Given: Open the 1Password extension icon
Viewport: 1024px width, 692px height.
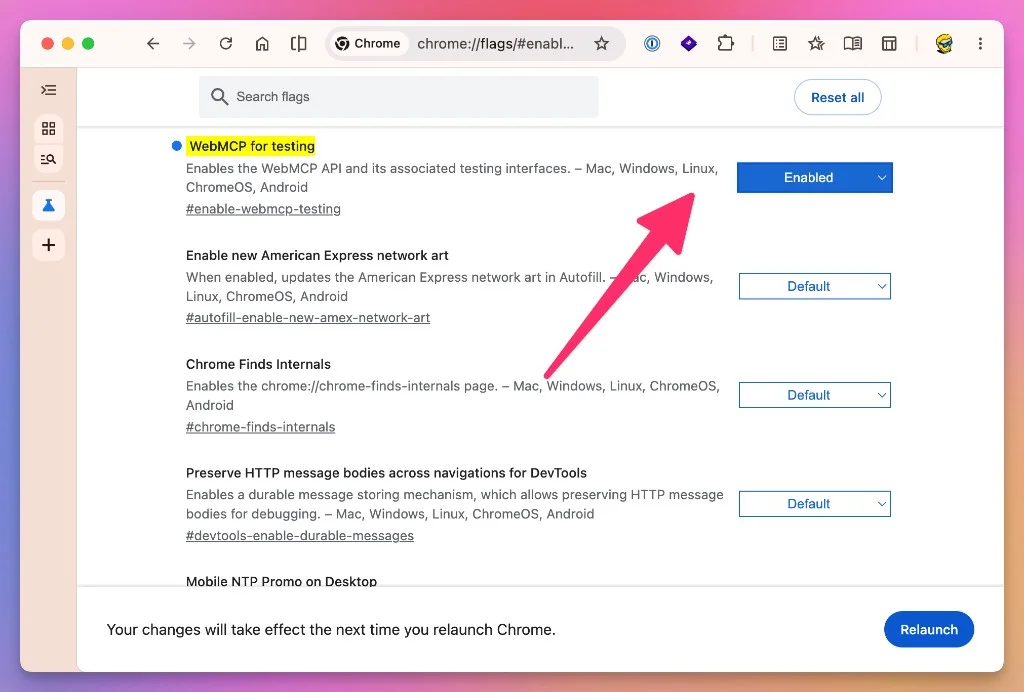Looking at the screenshot, I should (652, 44).
